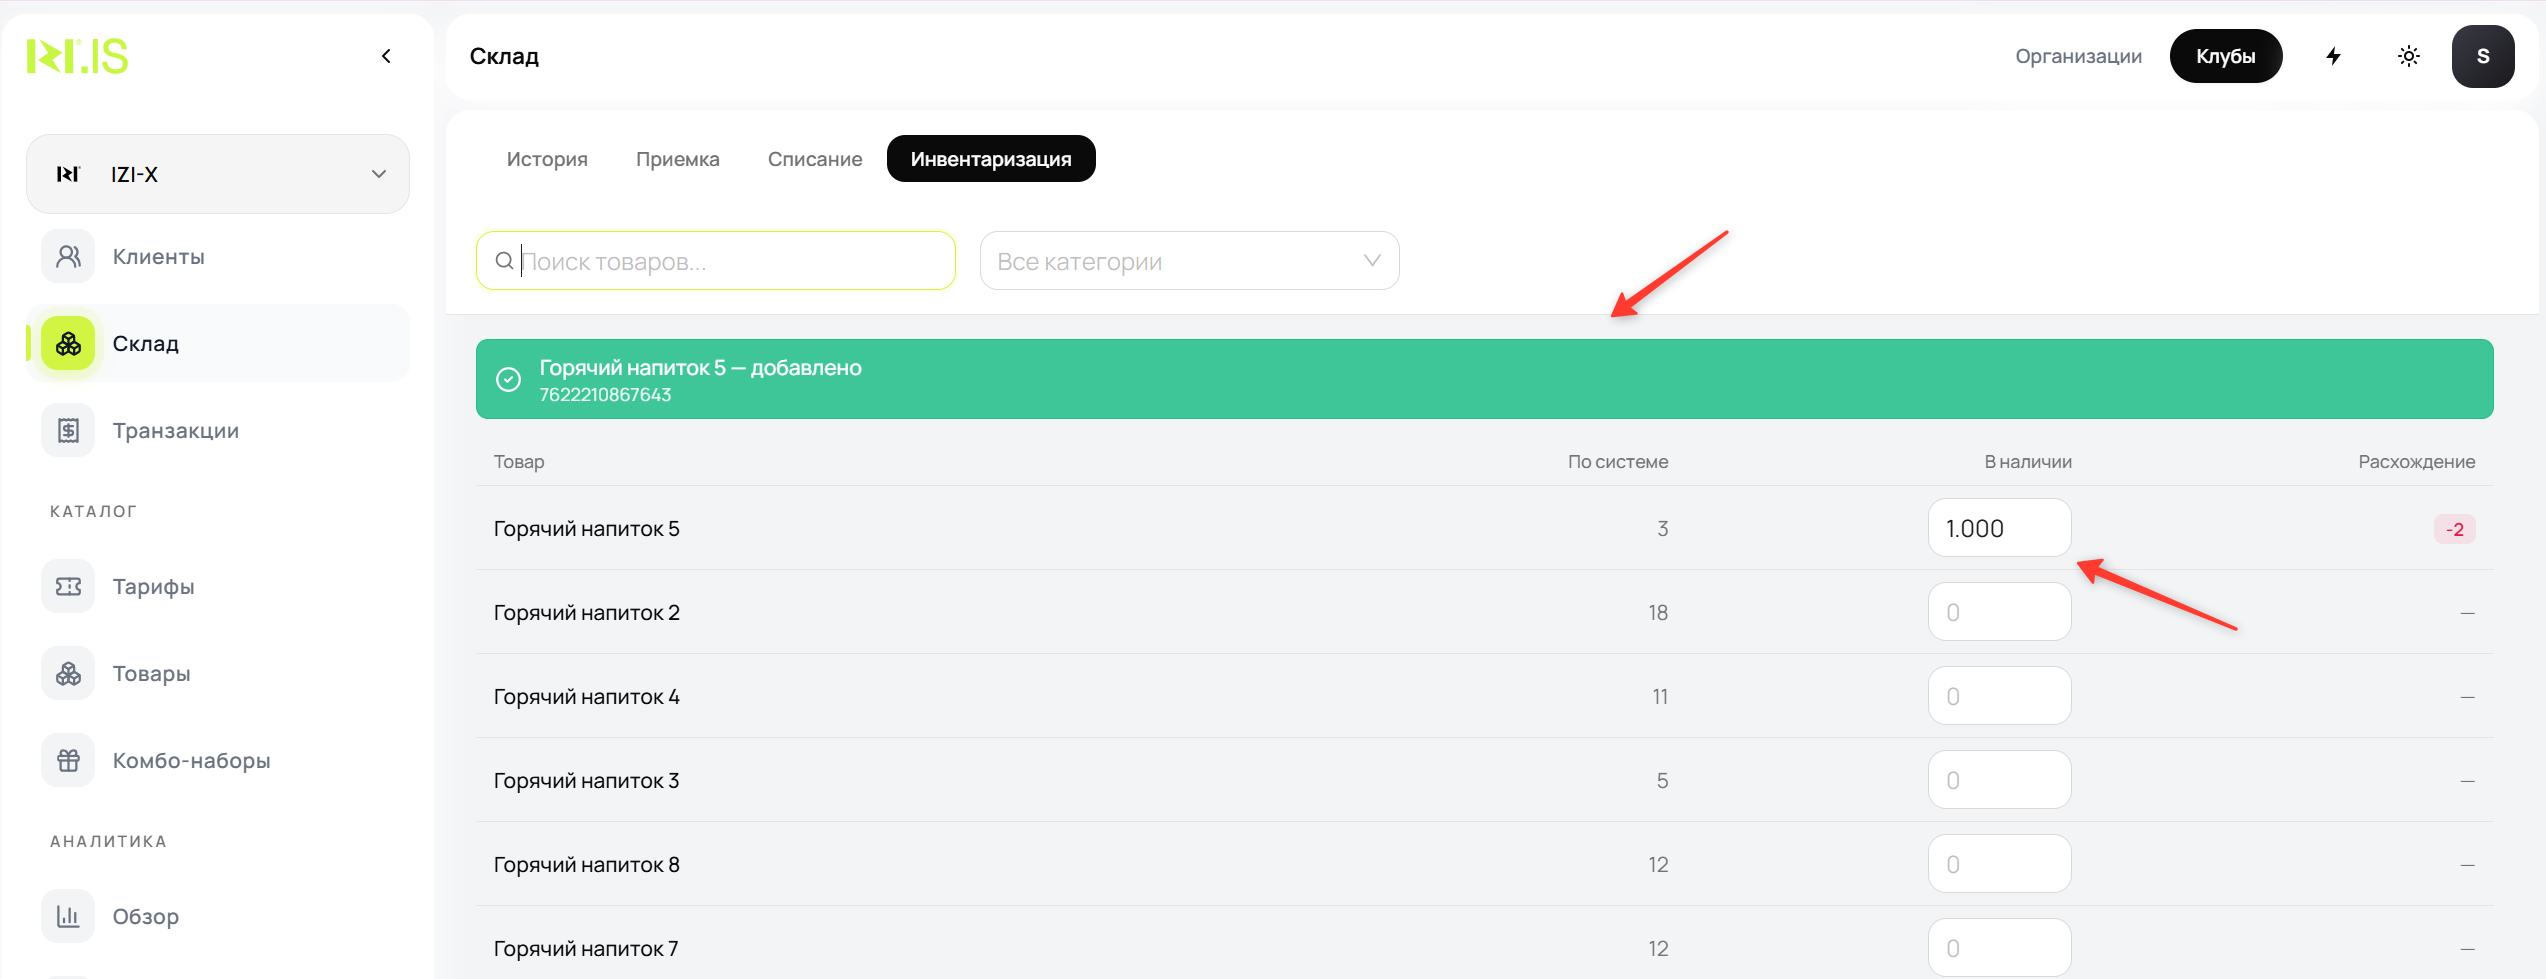This screenshot has height=979, width=2546.
Task: Click the Транзакции receipt icon
Action: click(68, 431)
